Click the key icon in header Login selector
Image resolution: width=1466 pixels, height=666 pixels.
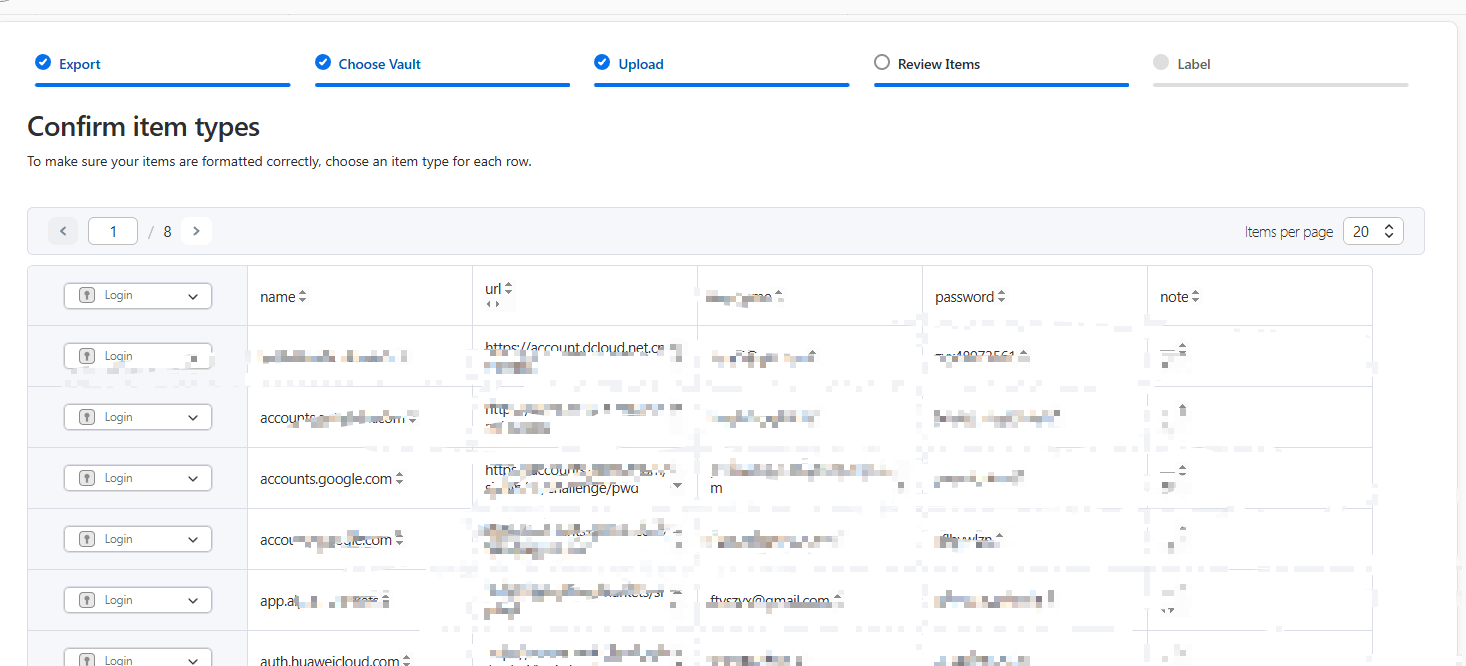87,295
